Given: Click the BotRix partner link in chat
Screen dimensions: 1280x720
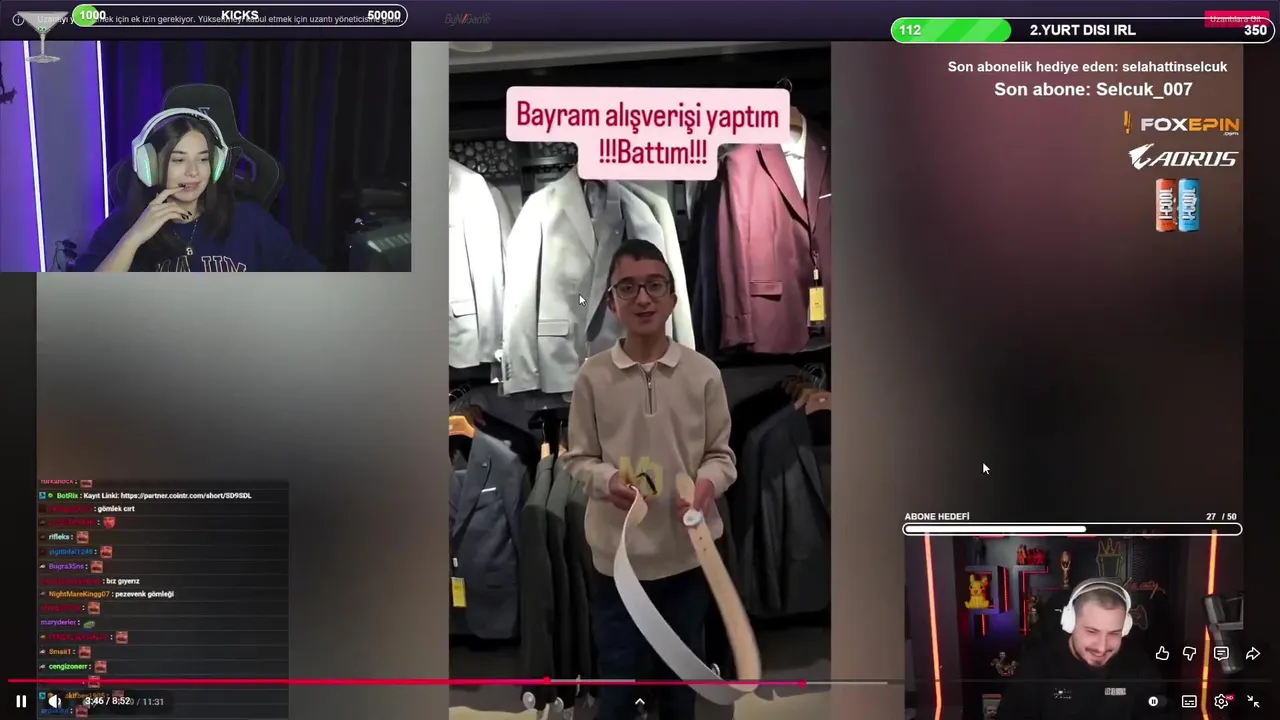Looking at the screenshot, I should pyautogui.click(x=185, y=495).
